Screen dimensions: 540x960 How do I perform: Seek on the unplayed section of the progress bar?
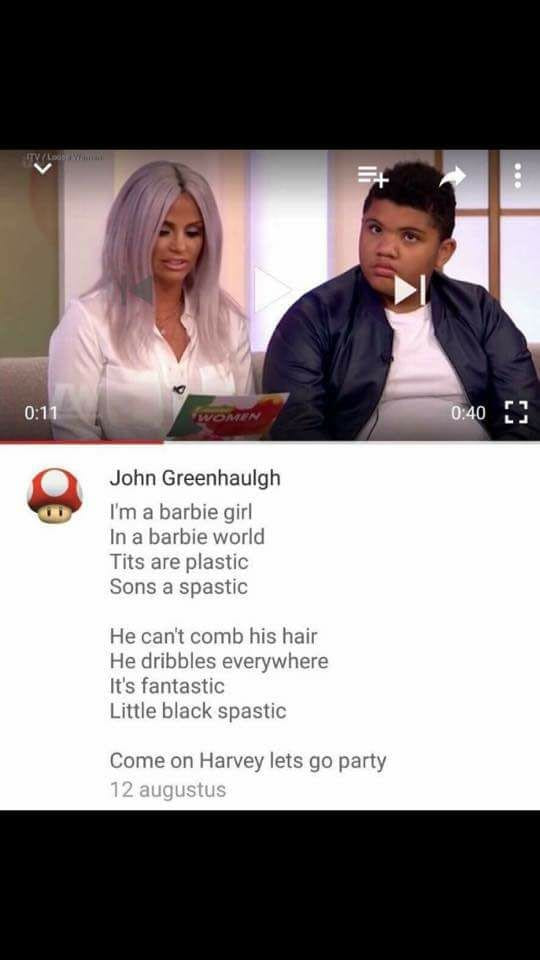point(351,441)
